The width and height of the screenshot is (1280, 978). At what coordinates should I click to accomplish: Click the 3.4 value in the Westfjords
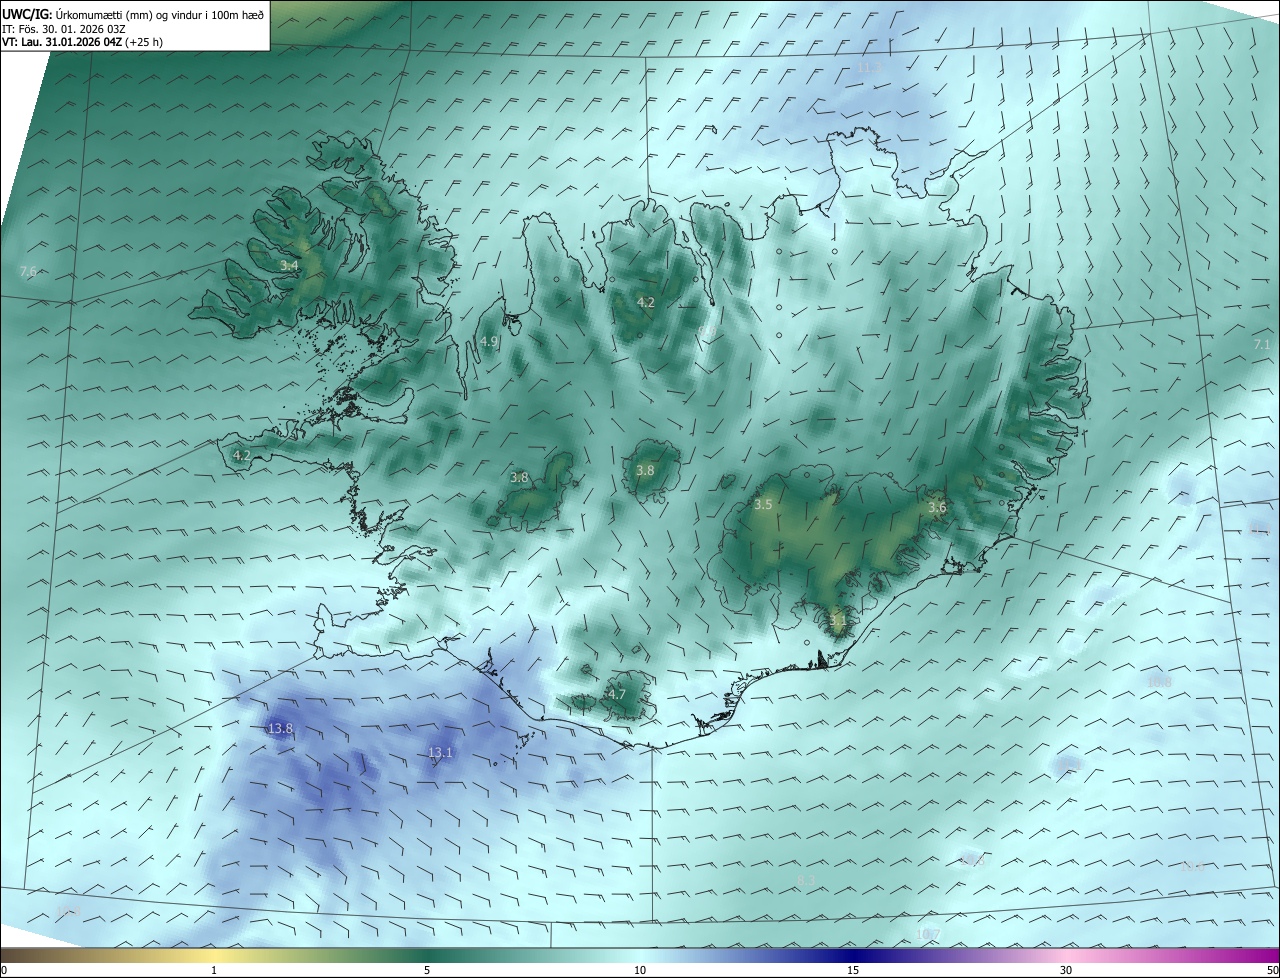tap(289, 266)
